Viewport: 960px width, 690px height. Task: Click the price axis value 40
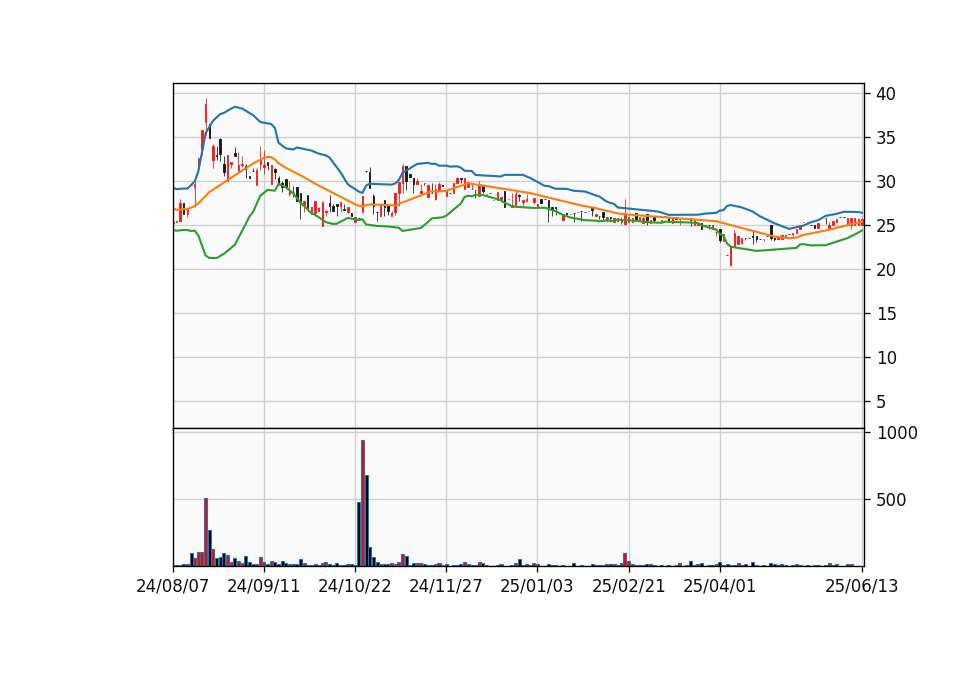click(886, 94)
